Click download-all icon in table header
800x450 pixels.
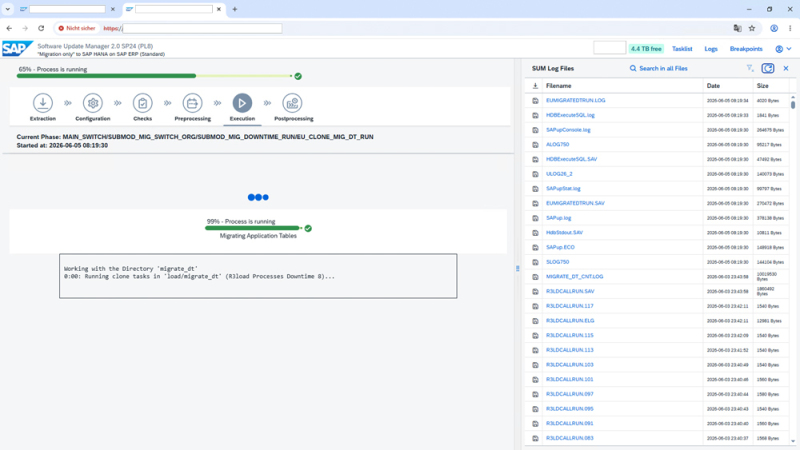535,86
